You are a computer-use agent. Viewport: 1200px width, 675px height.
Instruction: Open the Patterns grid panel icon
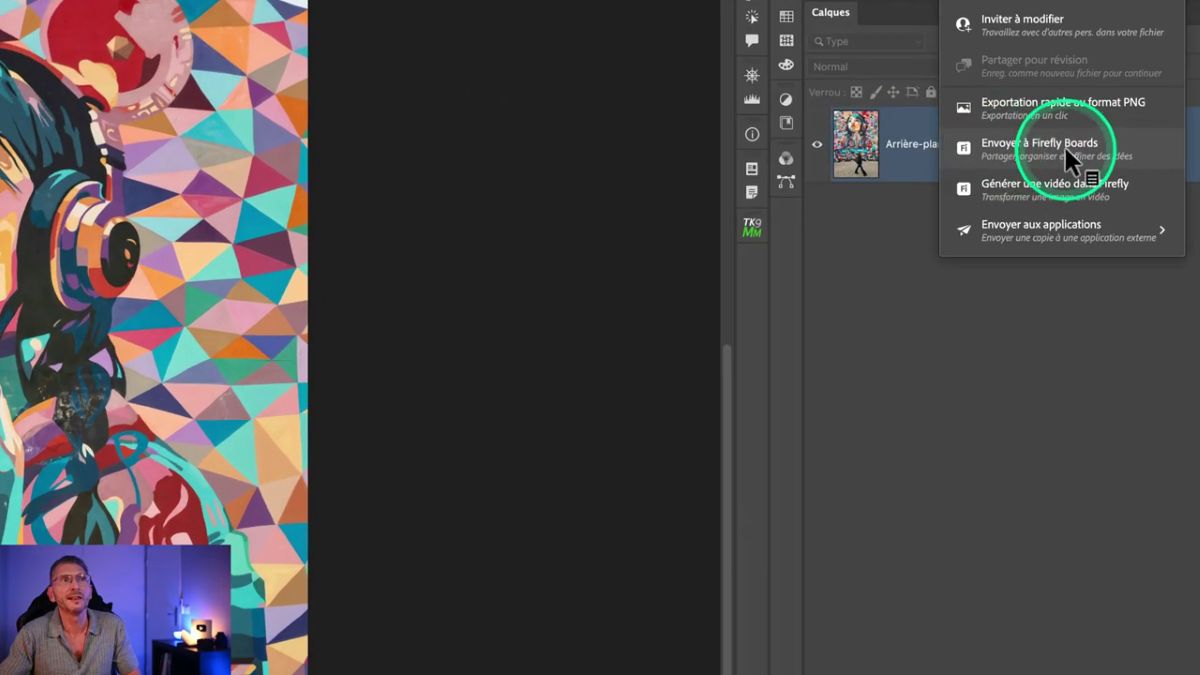(x=786, y=41)
